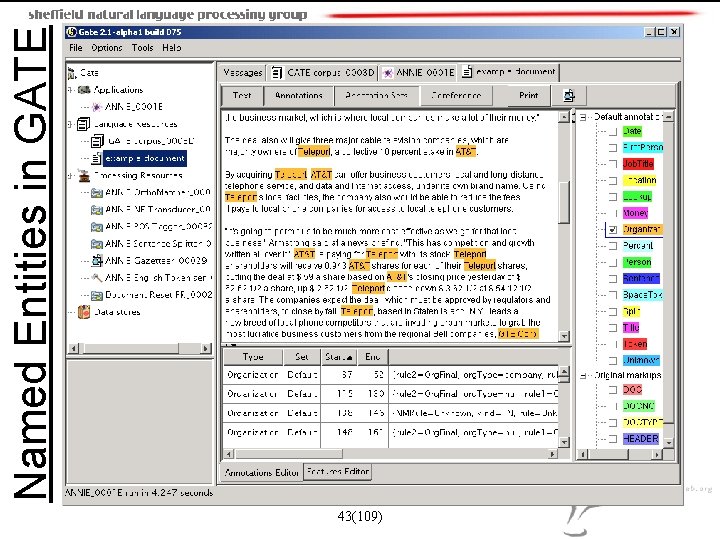Open the Help menu
The image size is (720, 540).
(x=171, y=48)
